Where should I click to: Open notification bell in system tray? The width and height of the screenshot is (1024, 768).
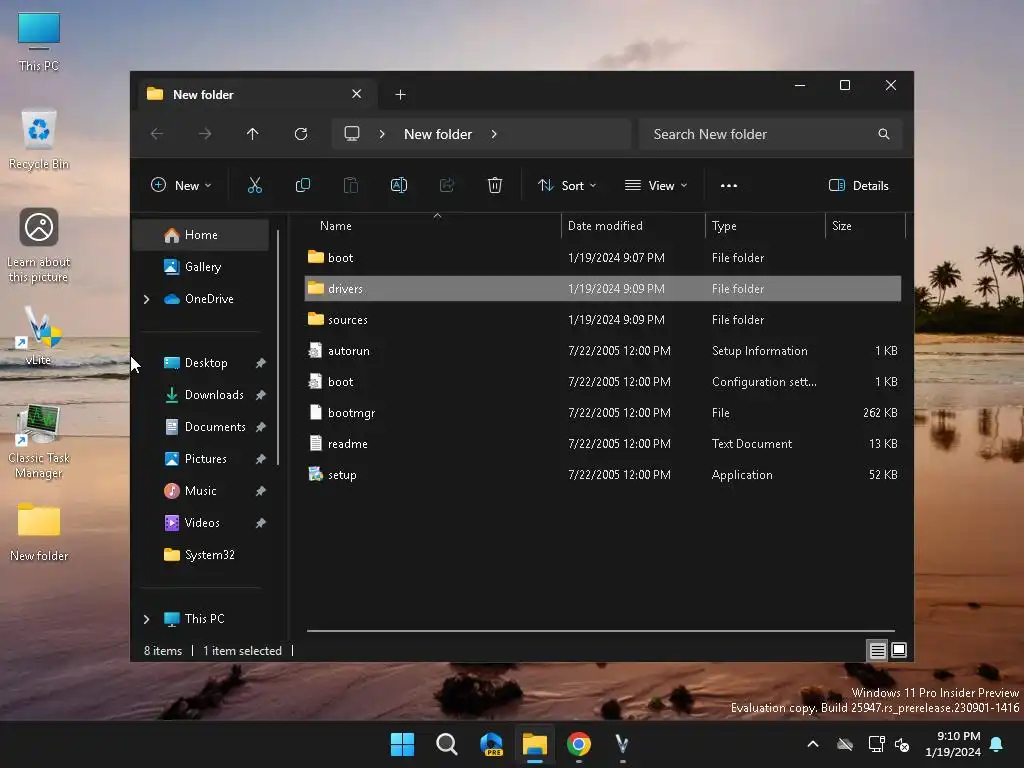[997, 744]
